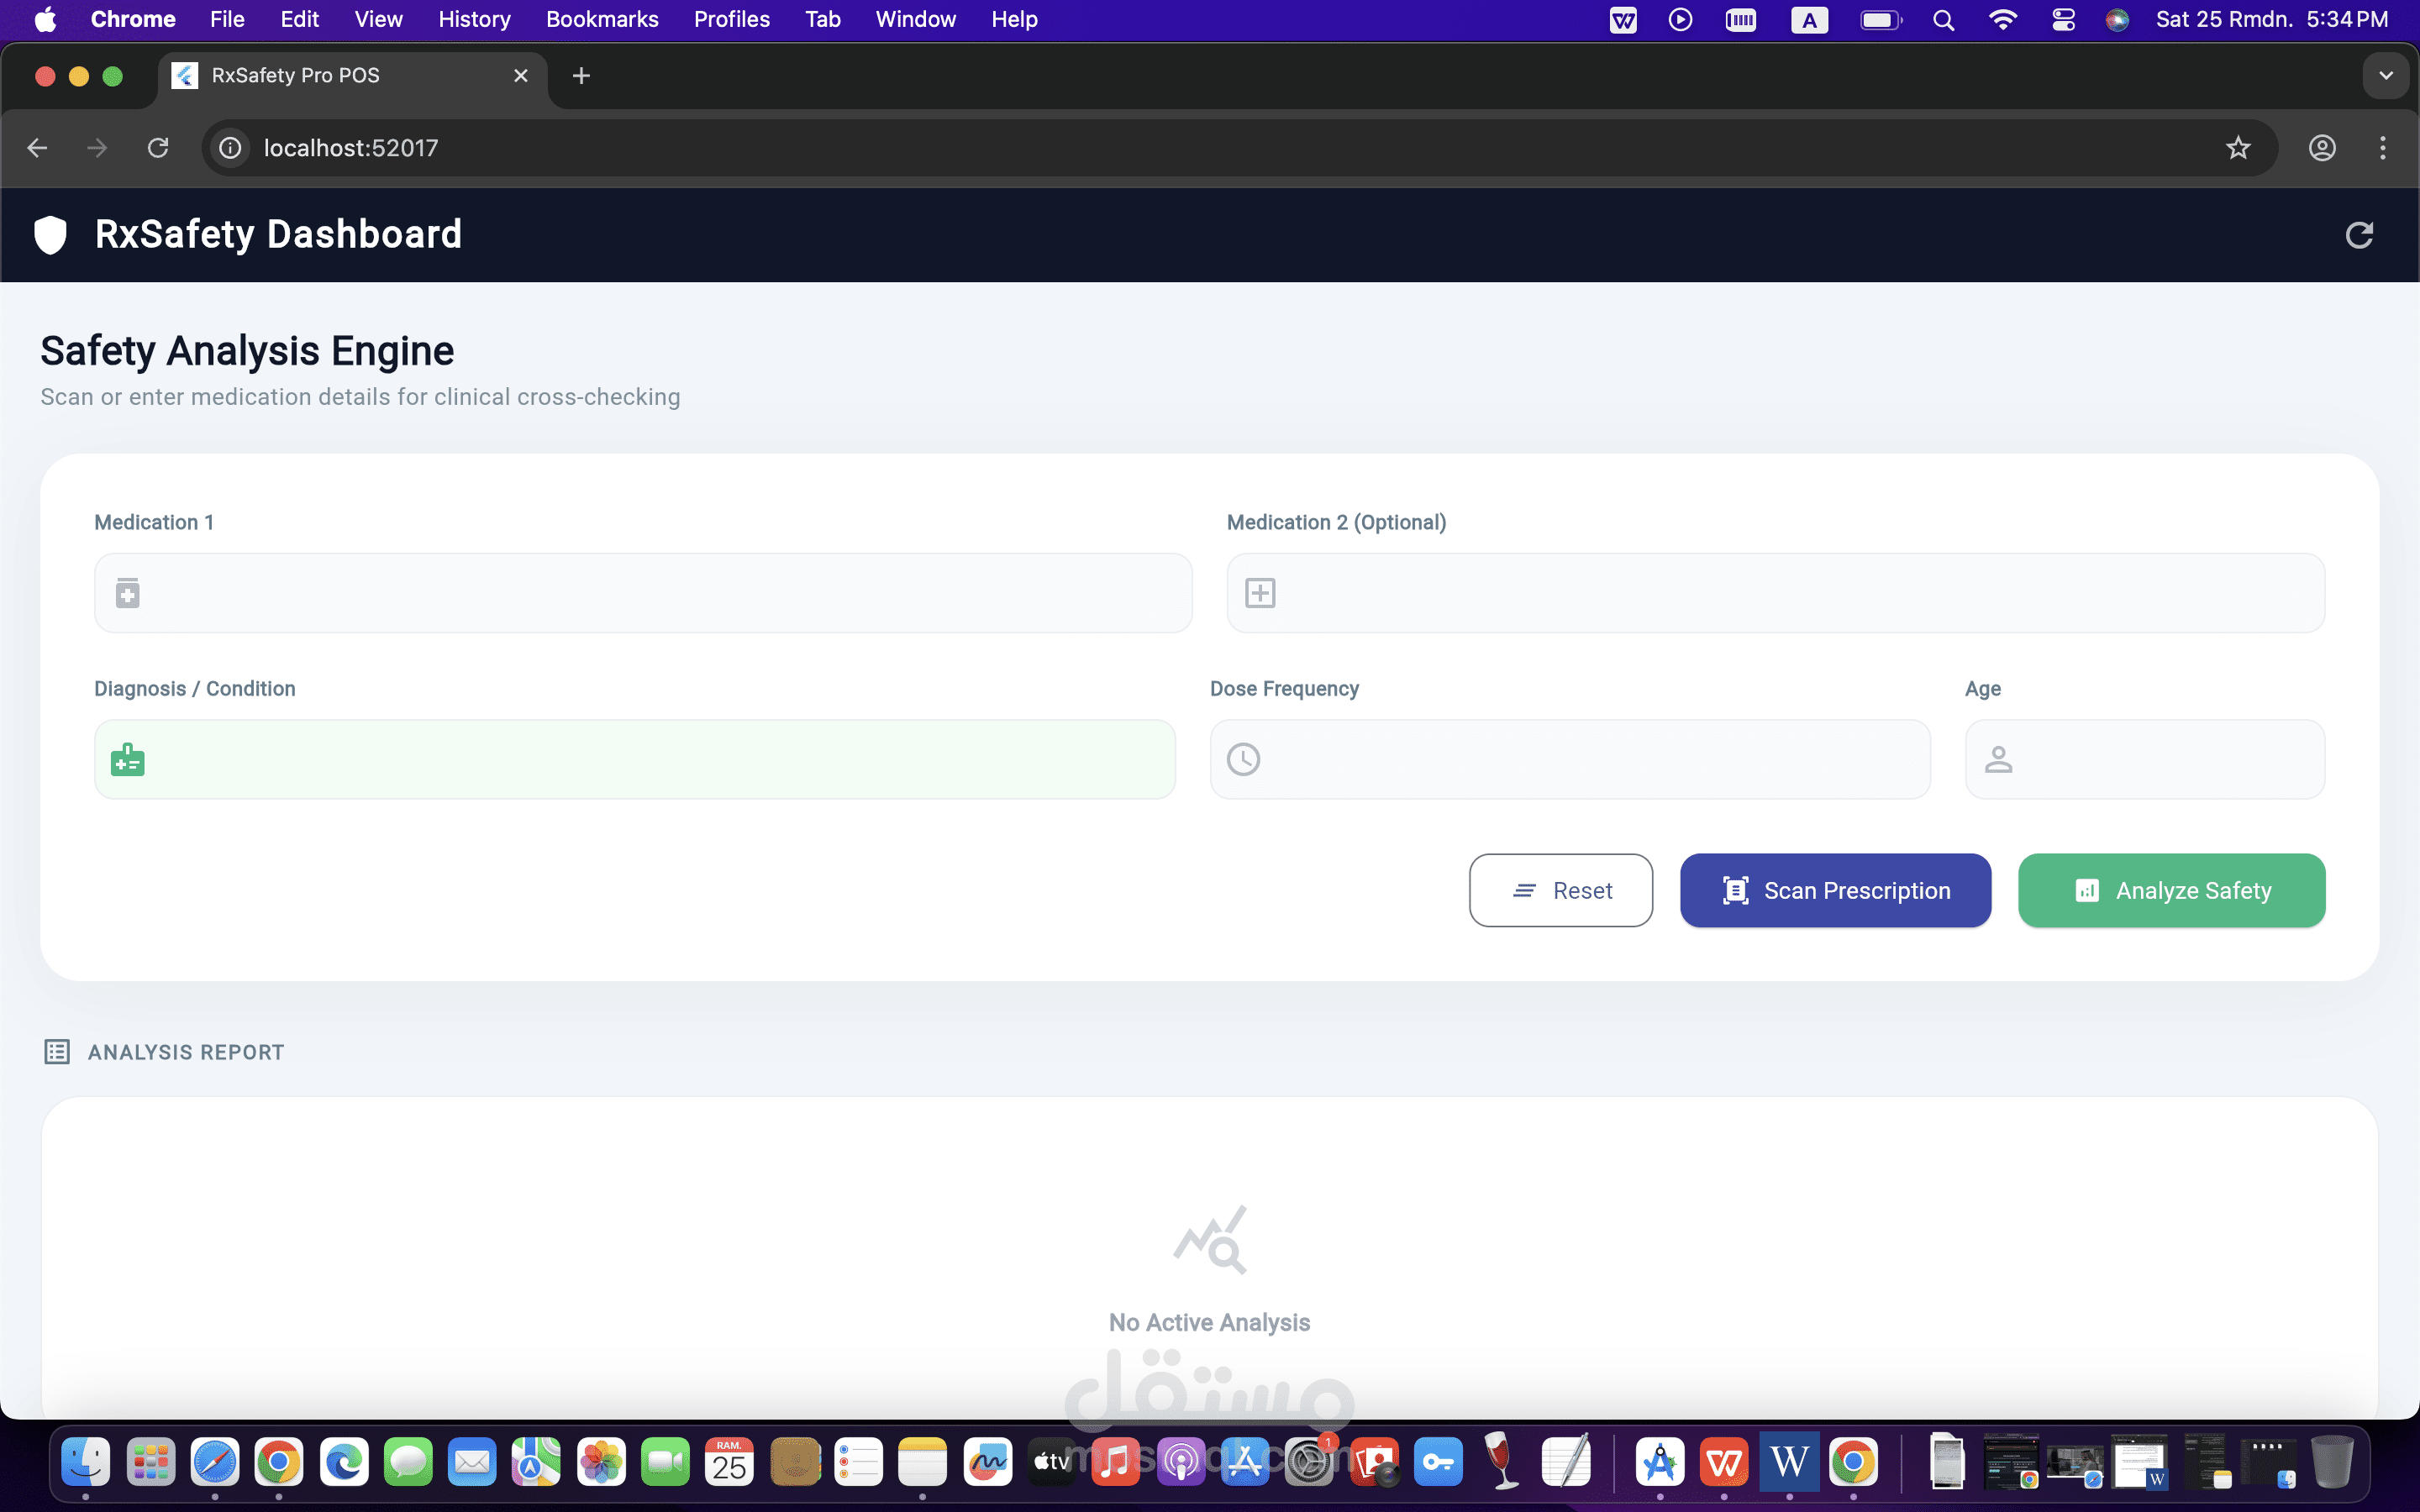2420x1512 pixels.
Task: Open Chrome's three-dot menu
Action: (2383, 148)
